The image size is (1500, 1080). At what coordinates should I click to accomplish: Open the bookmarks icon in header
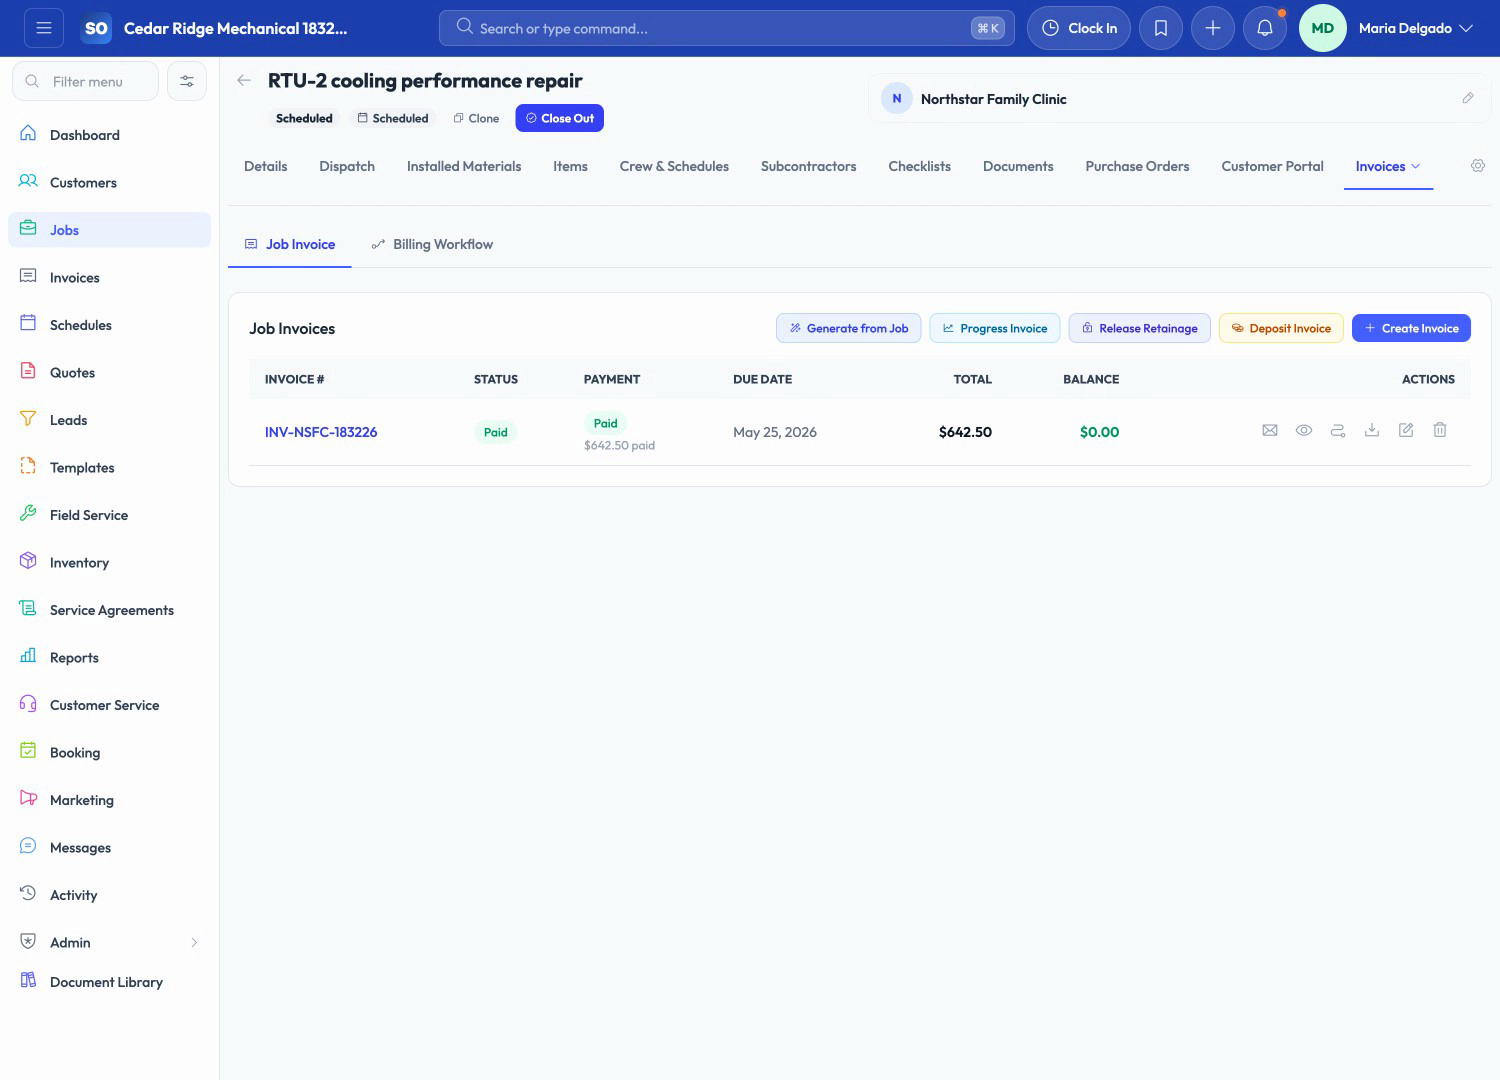point(1161,28)
